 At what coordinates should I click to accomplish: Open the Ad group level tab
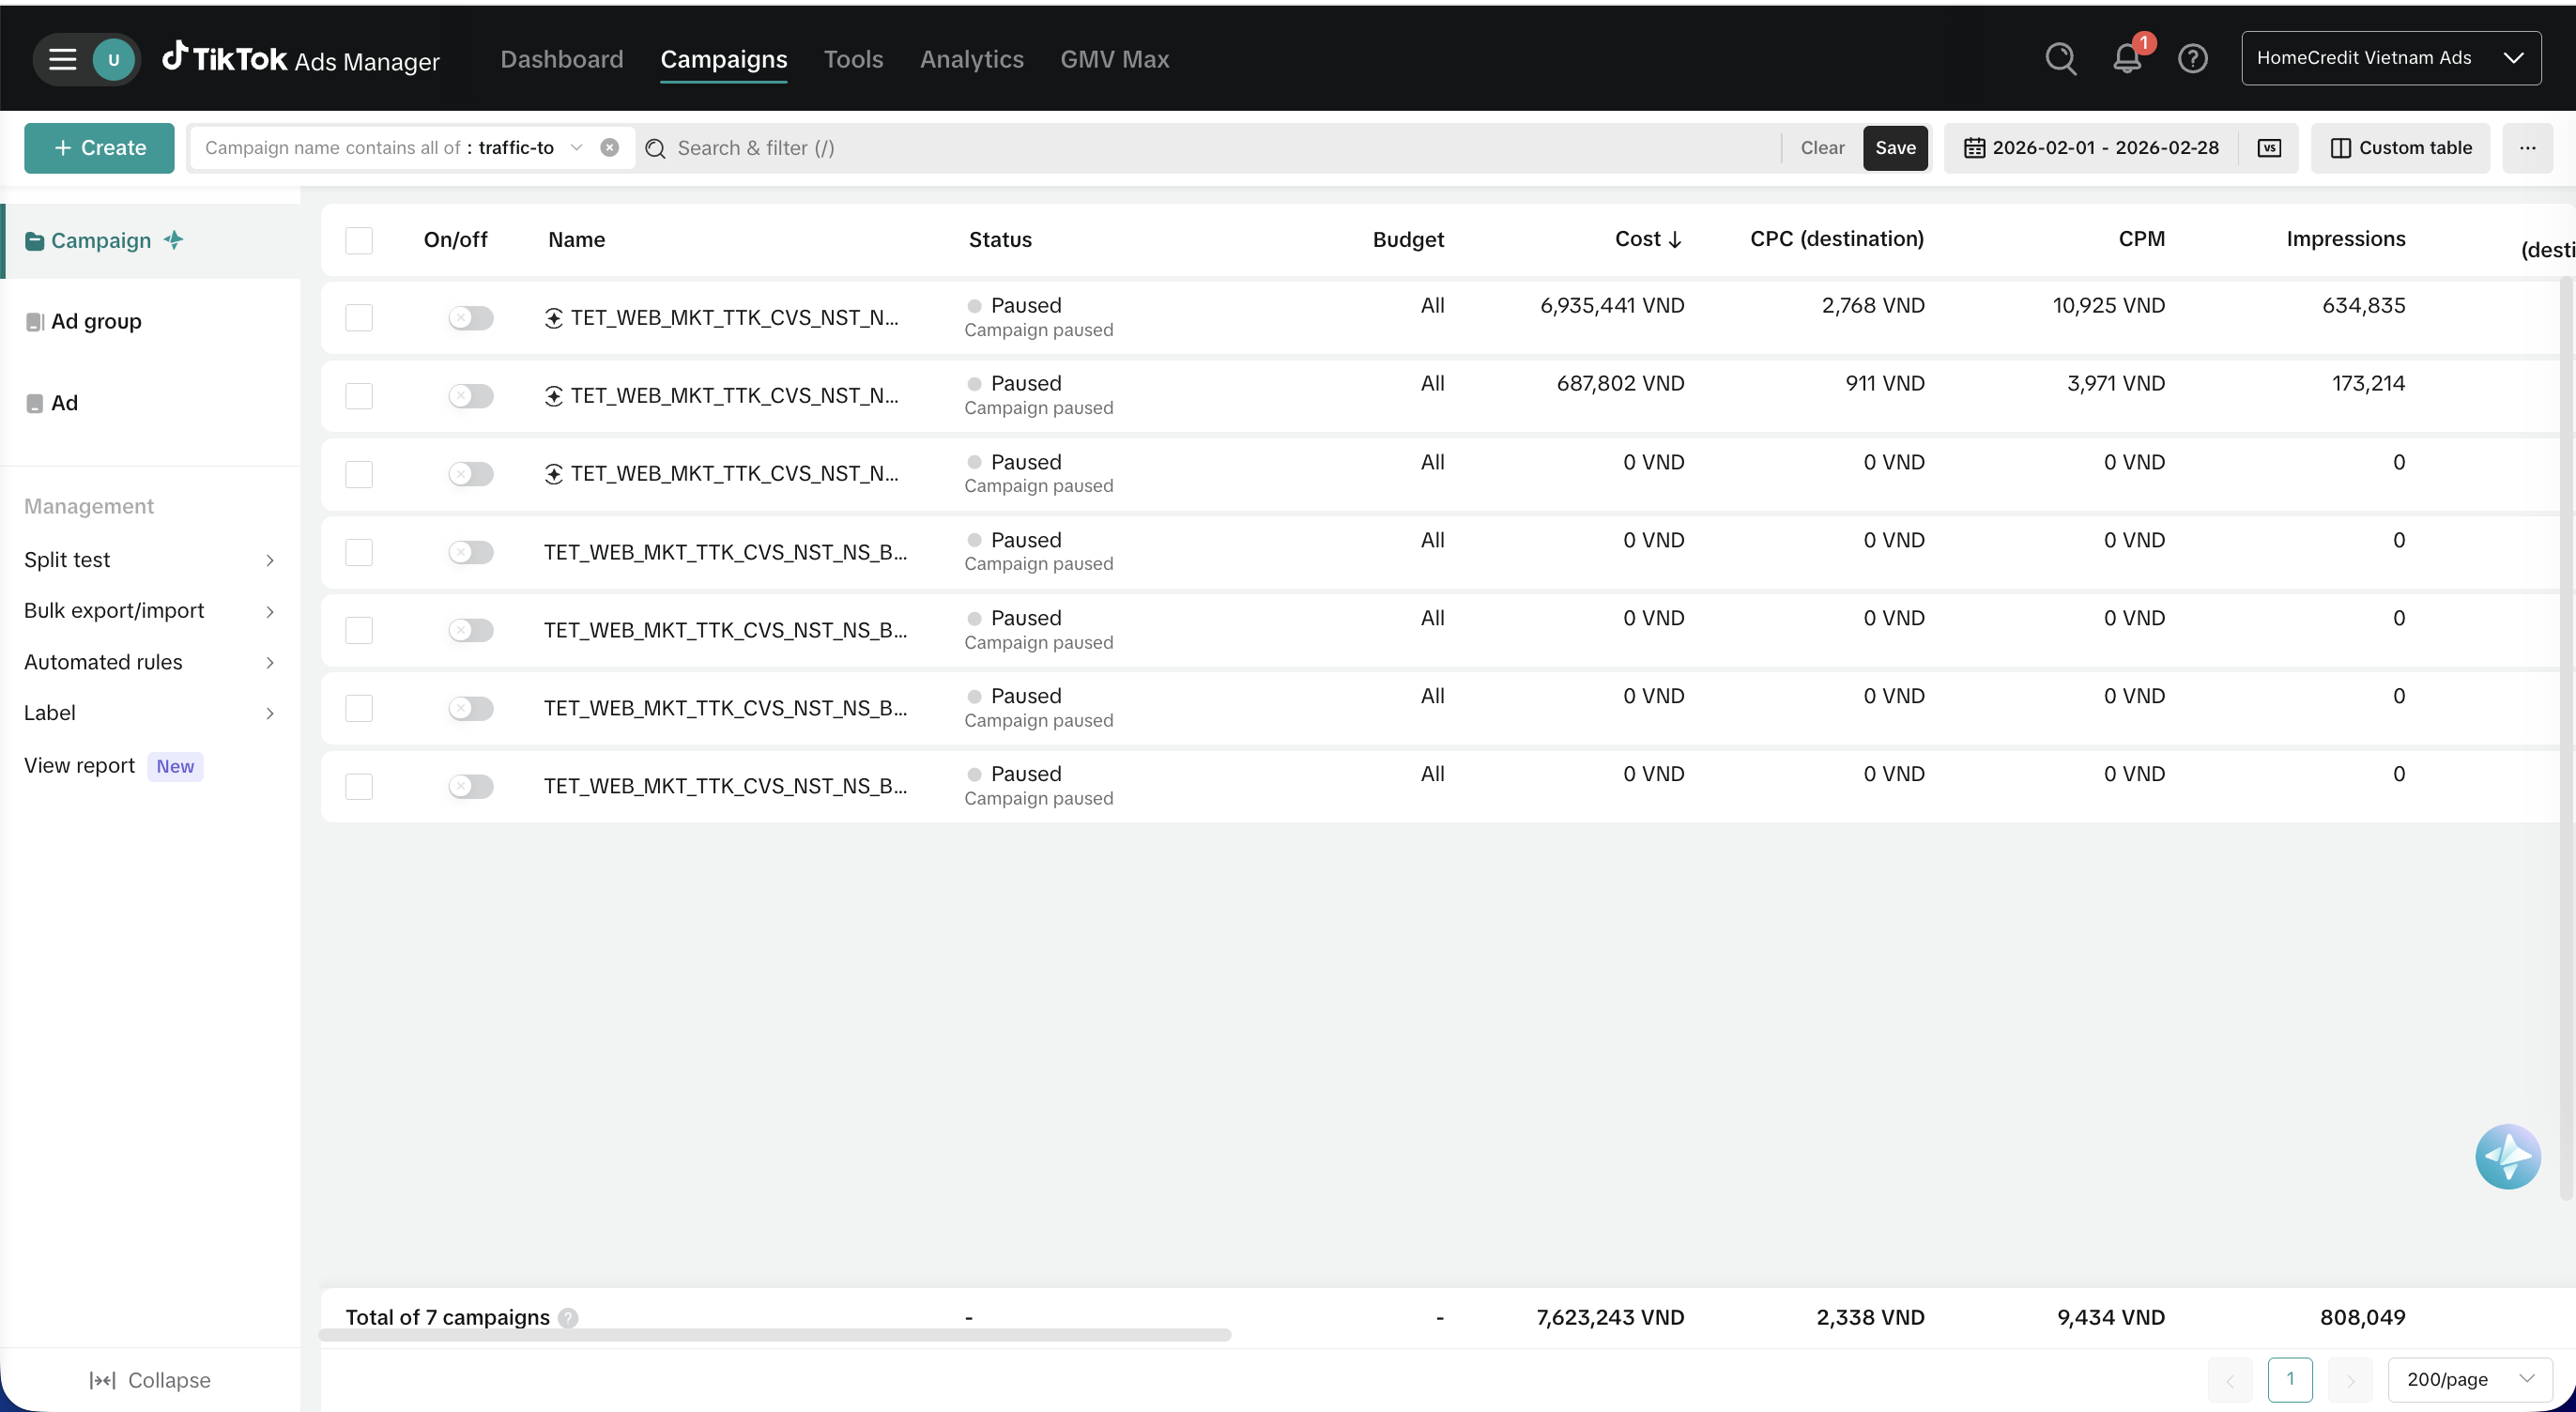[x=96, y=321]
